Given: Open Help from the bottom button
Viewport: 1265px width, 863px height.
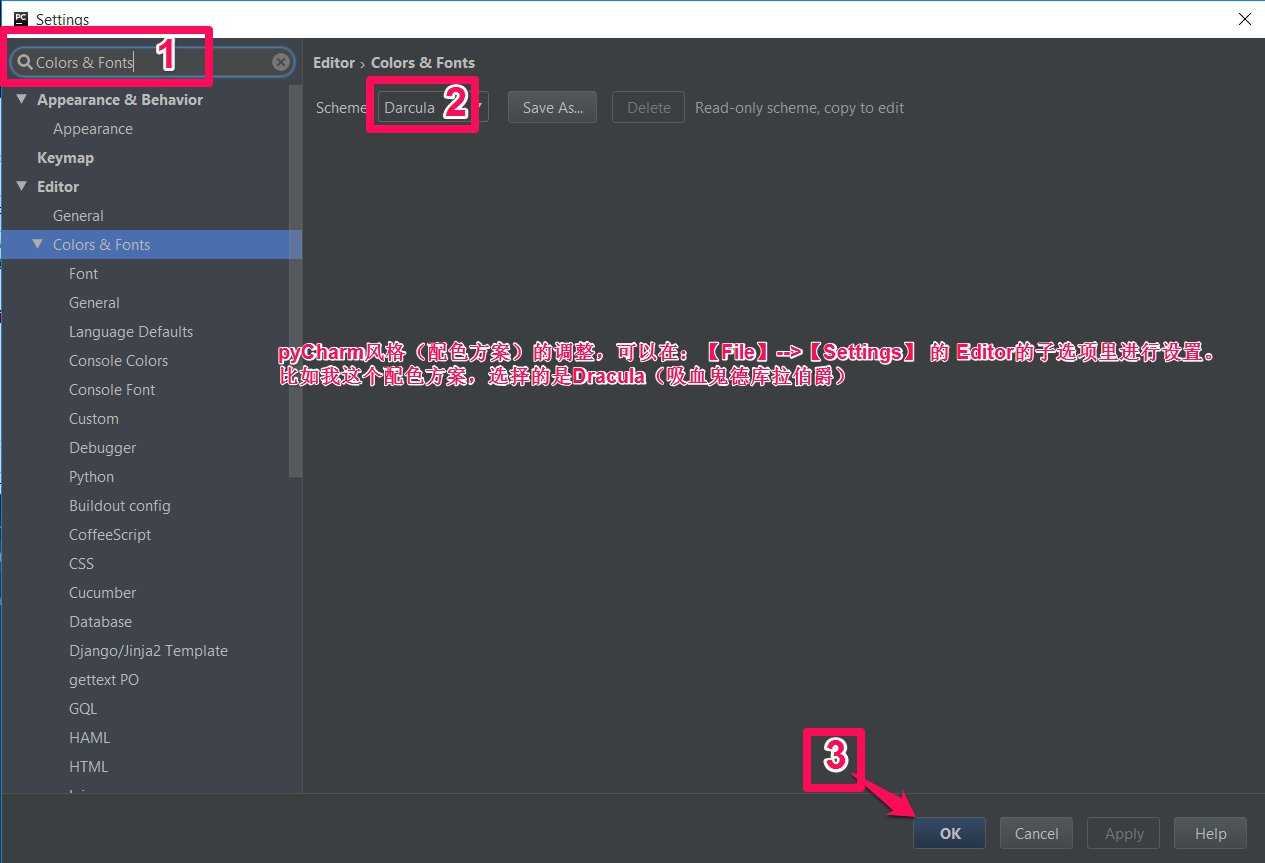Looking at the screenshot, I should (x=1211, y=833).
